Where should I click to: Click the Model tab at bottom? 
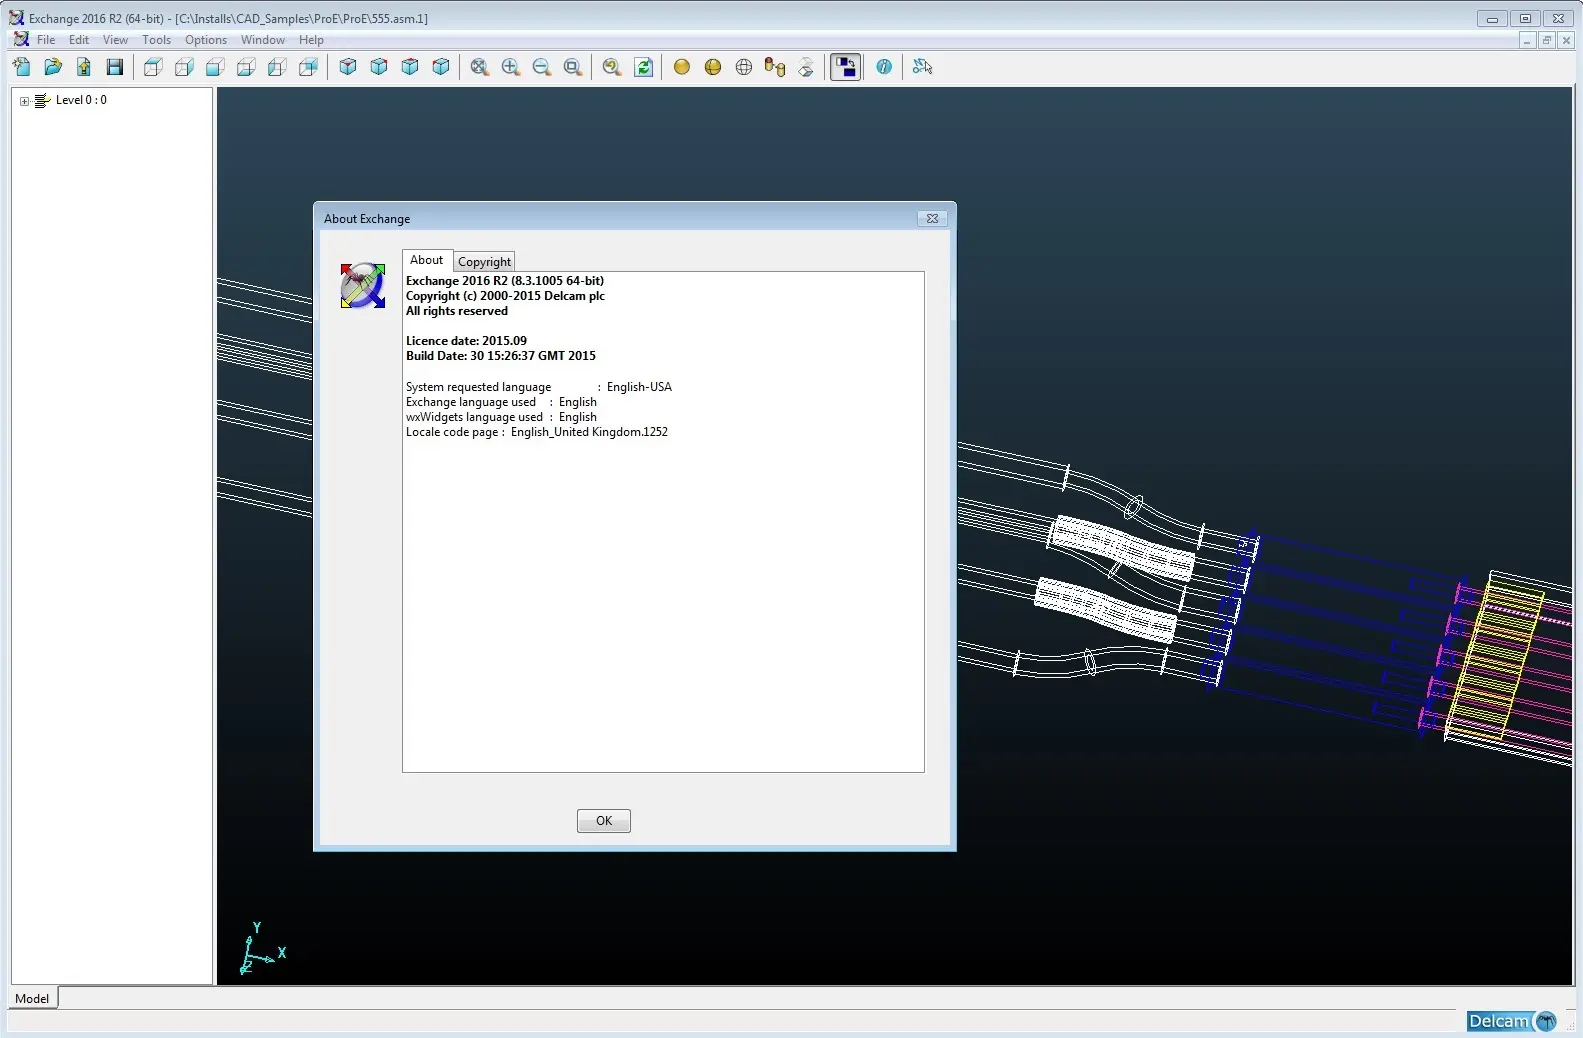(x=33, y=998)
